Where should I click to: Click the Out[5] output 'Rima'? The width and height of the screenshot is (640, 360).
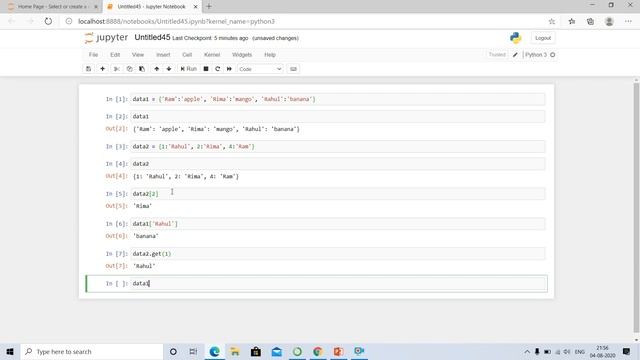point(142,206)
